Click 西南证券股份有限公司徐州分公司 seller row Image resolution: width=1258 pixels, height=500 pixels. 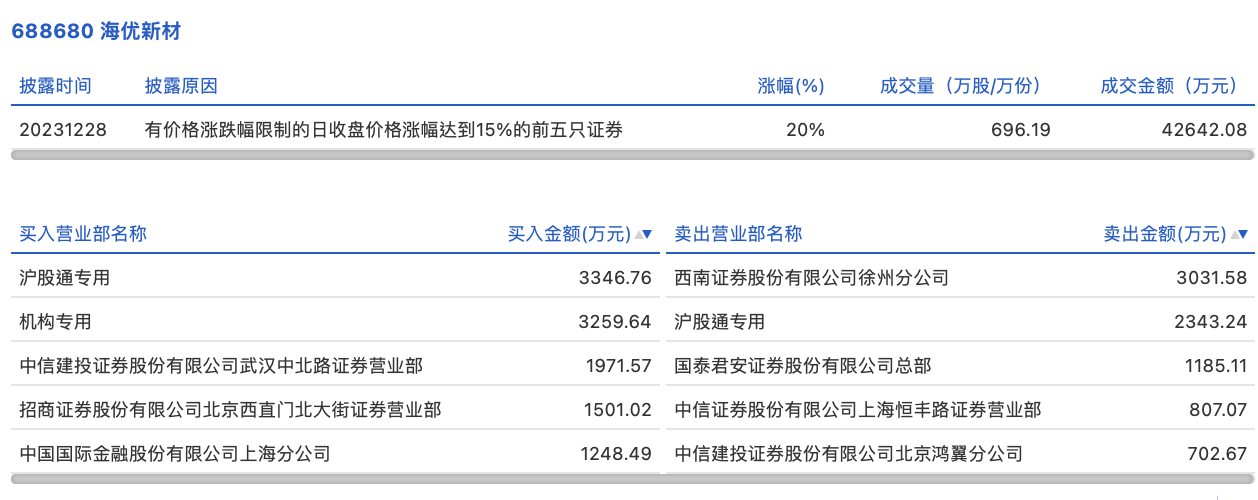(x=811, y=277)
